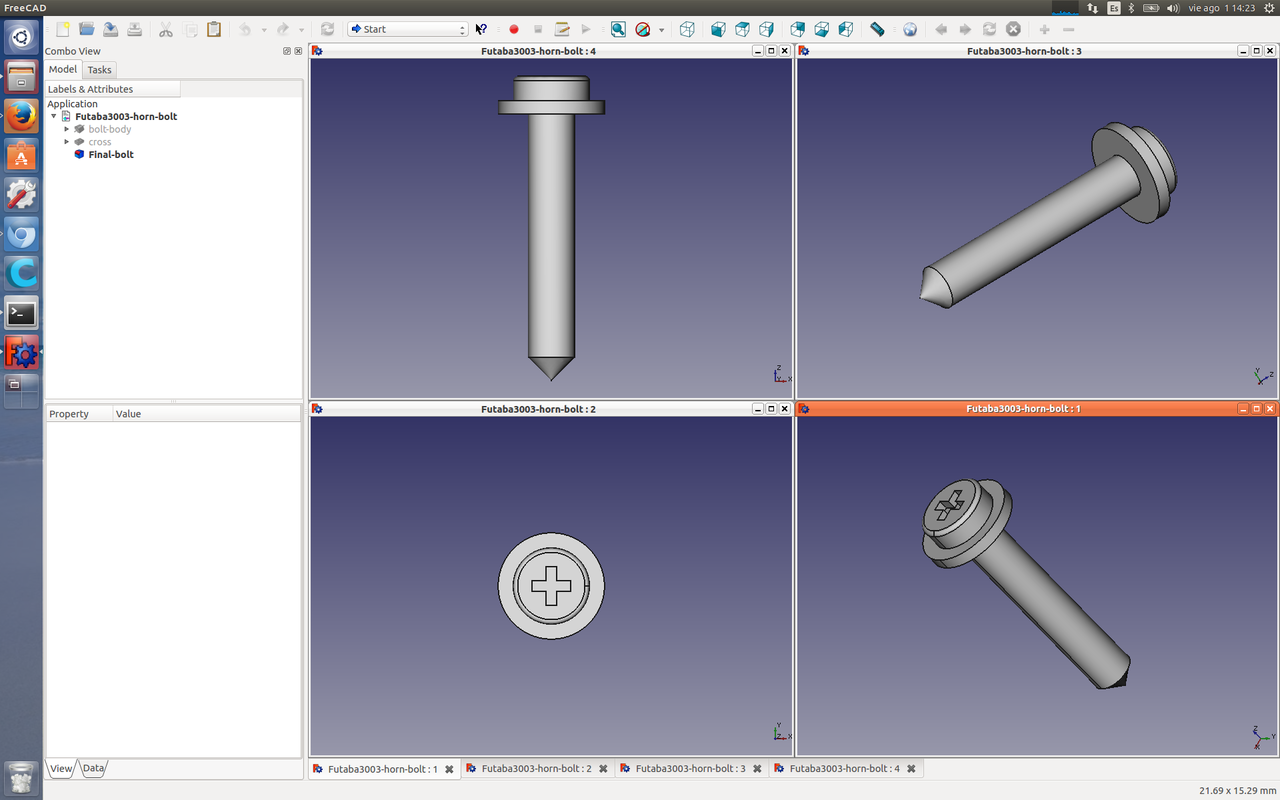Collapse the Futaba3003-horn-bolt document tree
Screen dimensions: 1280x800
54,117
